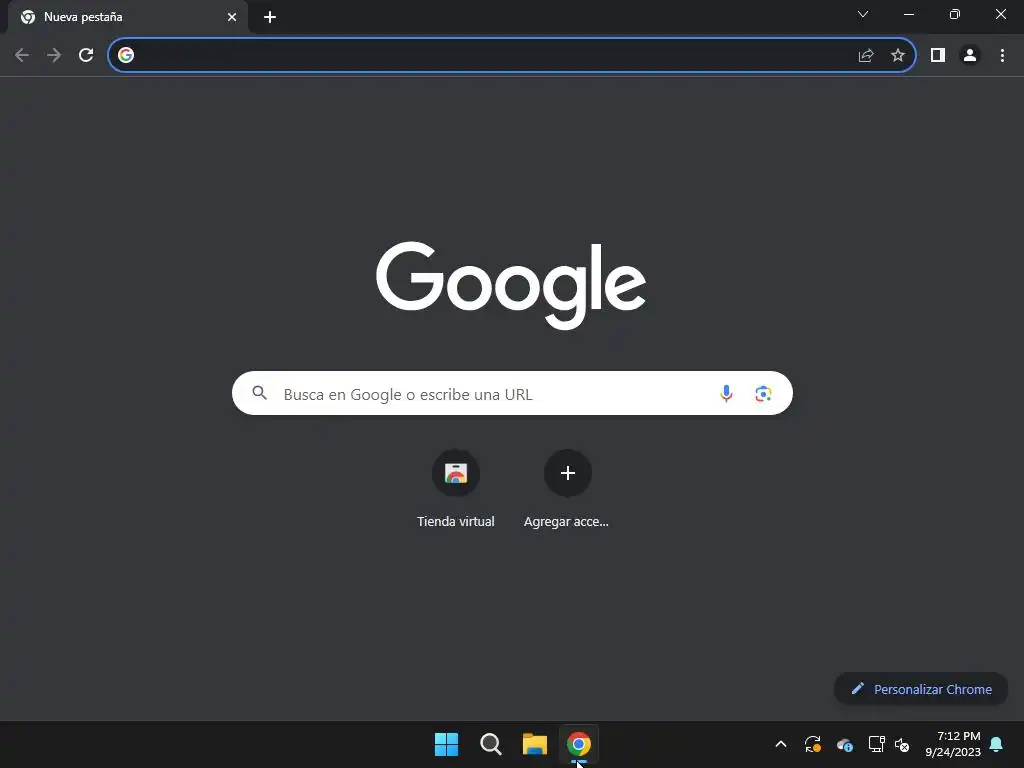This screenshot has height=768, width=1024.
Task: Go back using the back arrow
Action: pyautogui.click(x=22, y=55)
